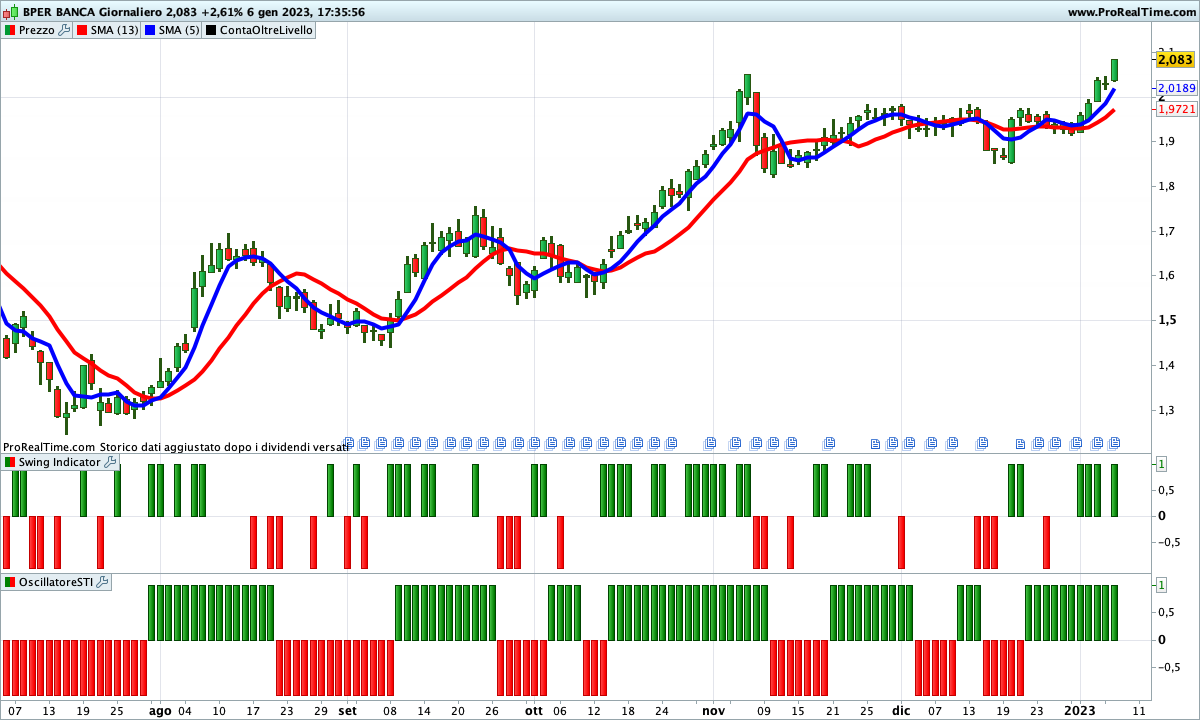Click the red-green icon beside Swing Indicator
Screen dimensions: 1200x720
click(x=10, y=462)
